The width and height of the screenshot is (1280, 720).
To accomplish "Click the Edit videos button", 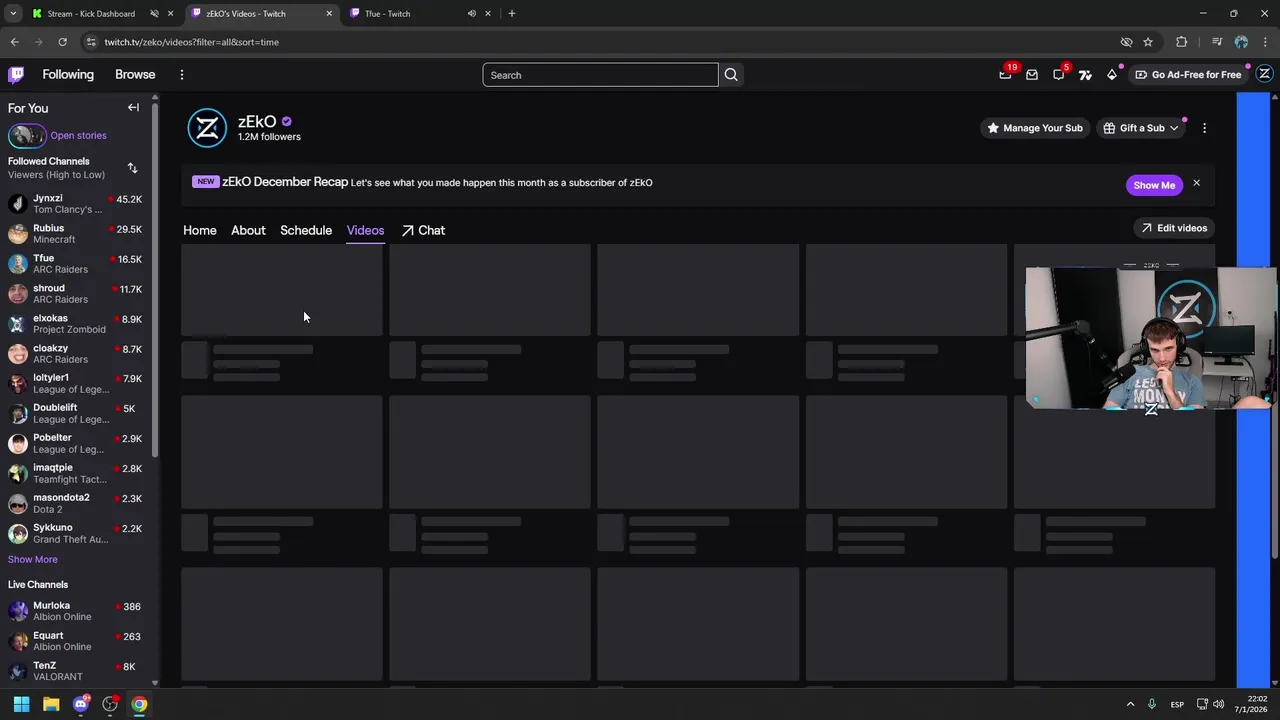I will 1174,228.
